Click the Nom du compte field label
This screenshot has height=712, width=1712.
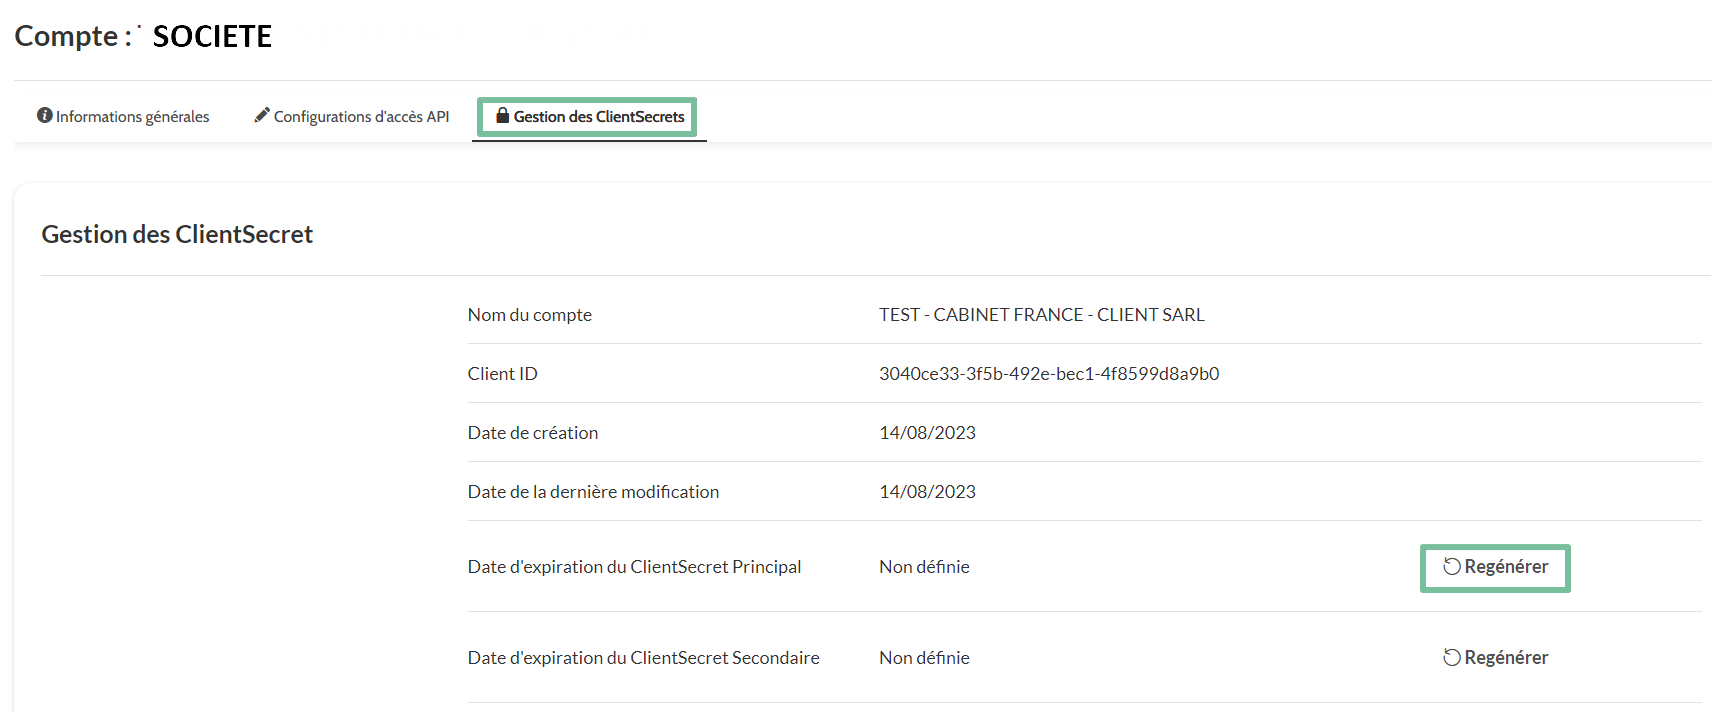[x=529, y=315]
